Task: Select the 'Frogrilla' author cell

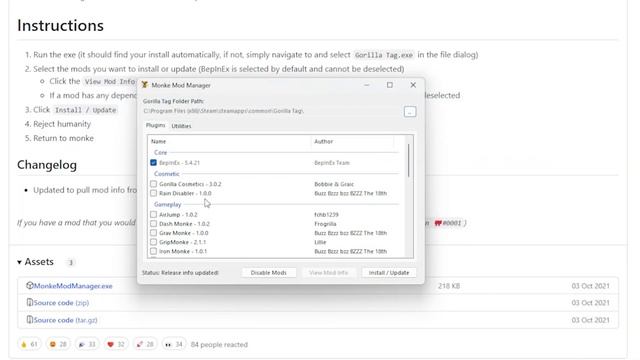Action: pos(325,224)
